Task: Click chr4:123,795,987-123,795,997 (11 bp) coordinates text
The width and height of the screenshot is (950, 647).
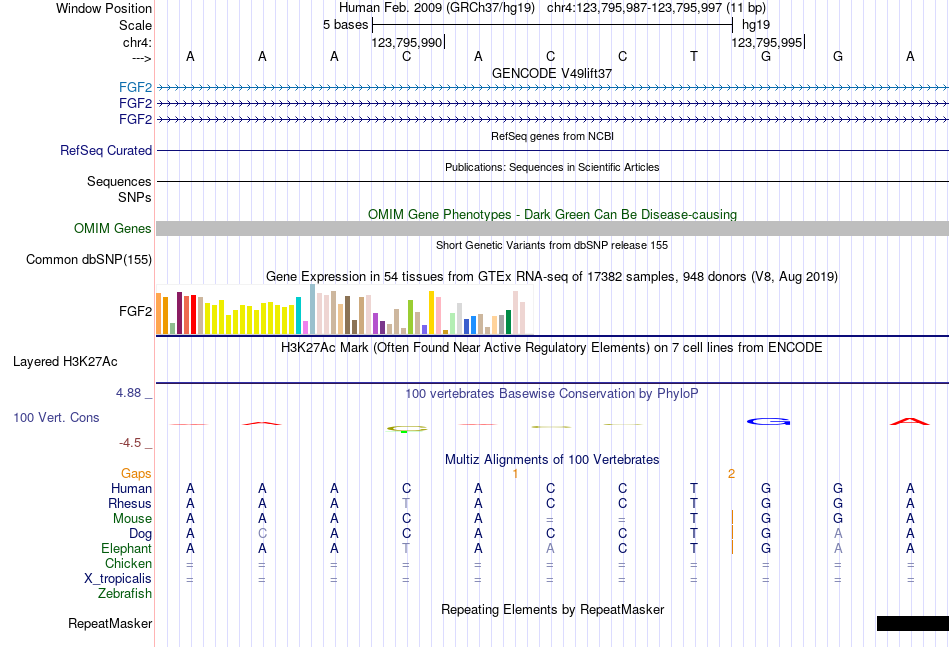Action: (656, 8)
